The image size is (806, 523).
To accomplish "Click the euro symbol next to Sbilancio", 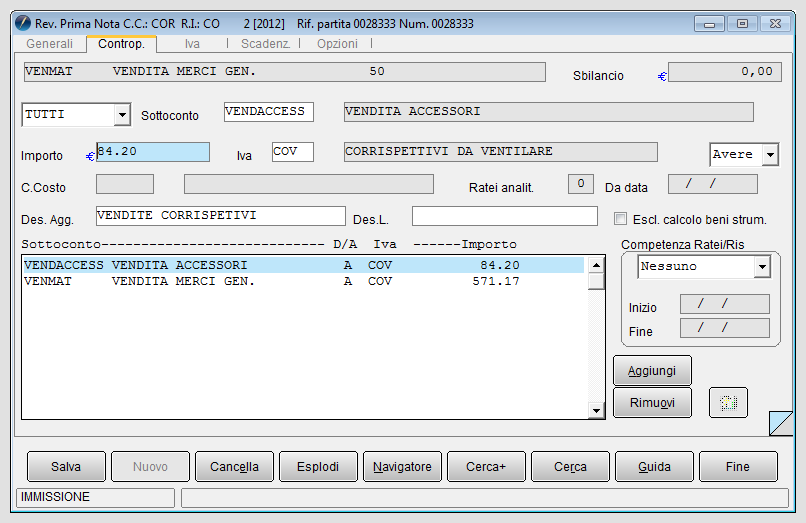I will click(x=662, y=77).
